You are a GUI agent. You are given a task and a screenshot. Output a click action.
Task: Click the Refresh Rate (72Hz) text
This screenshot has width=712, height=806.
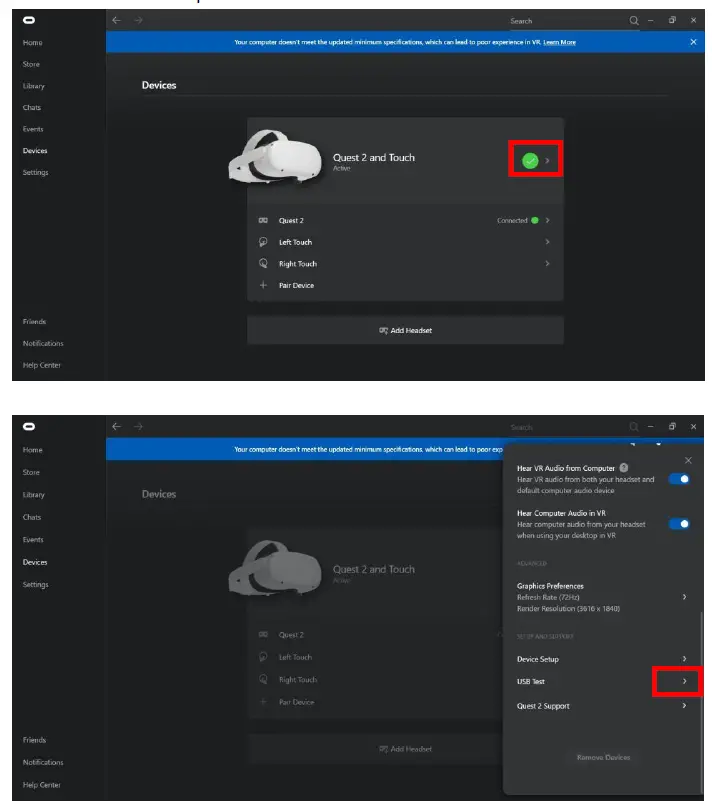[x=548, y=597]
